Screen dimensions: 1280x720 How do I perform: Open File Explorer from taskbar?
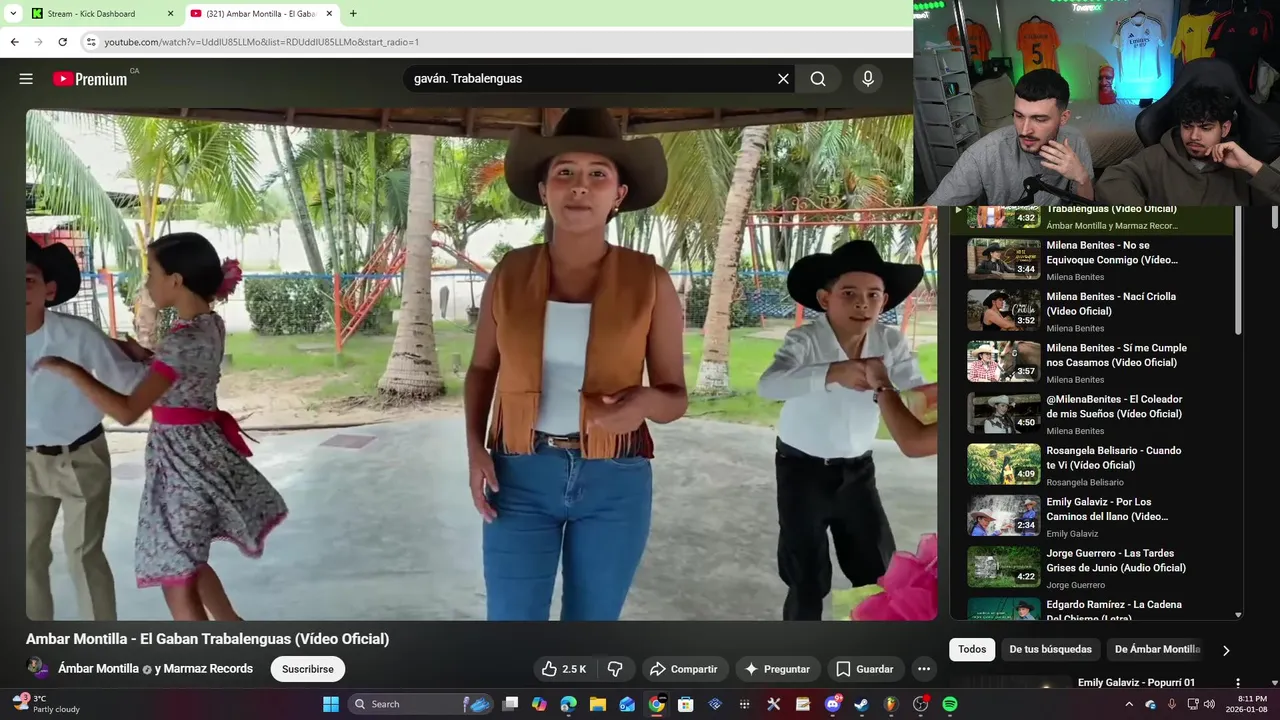click(597, 704)
